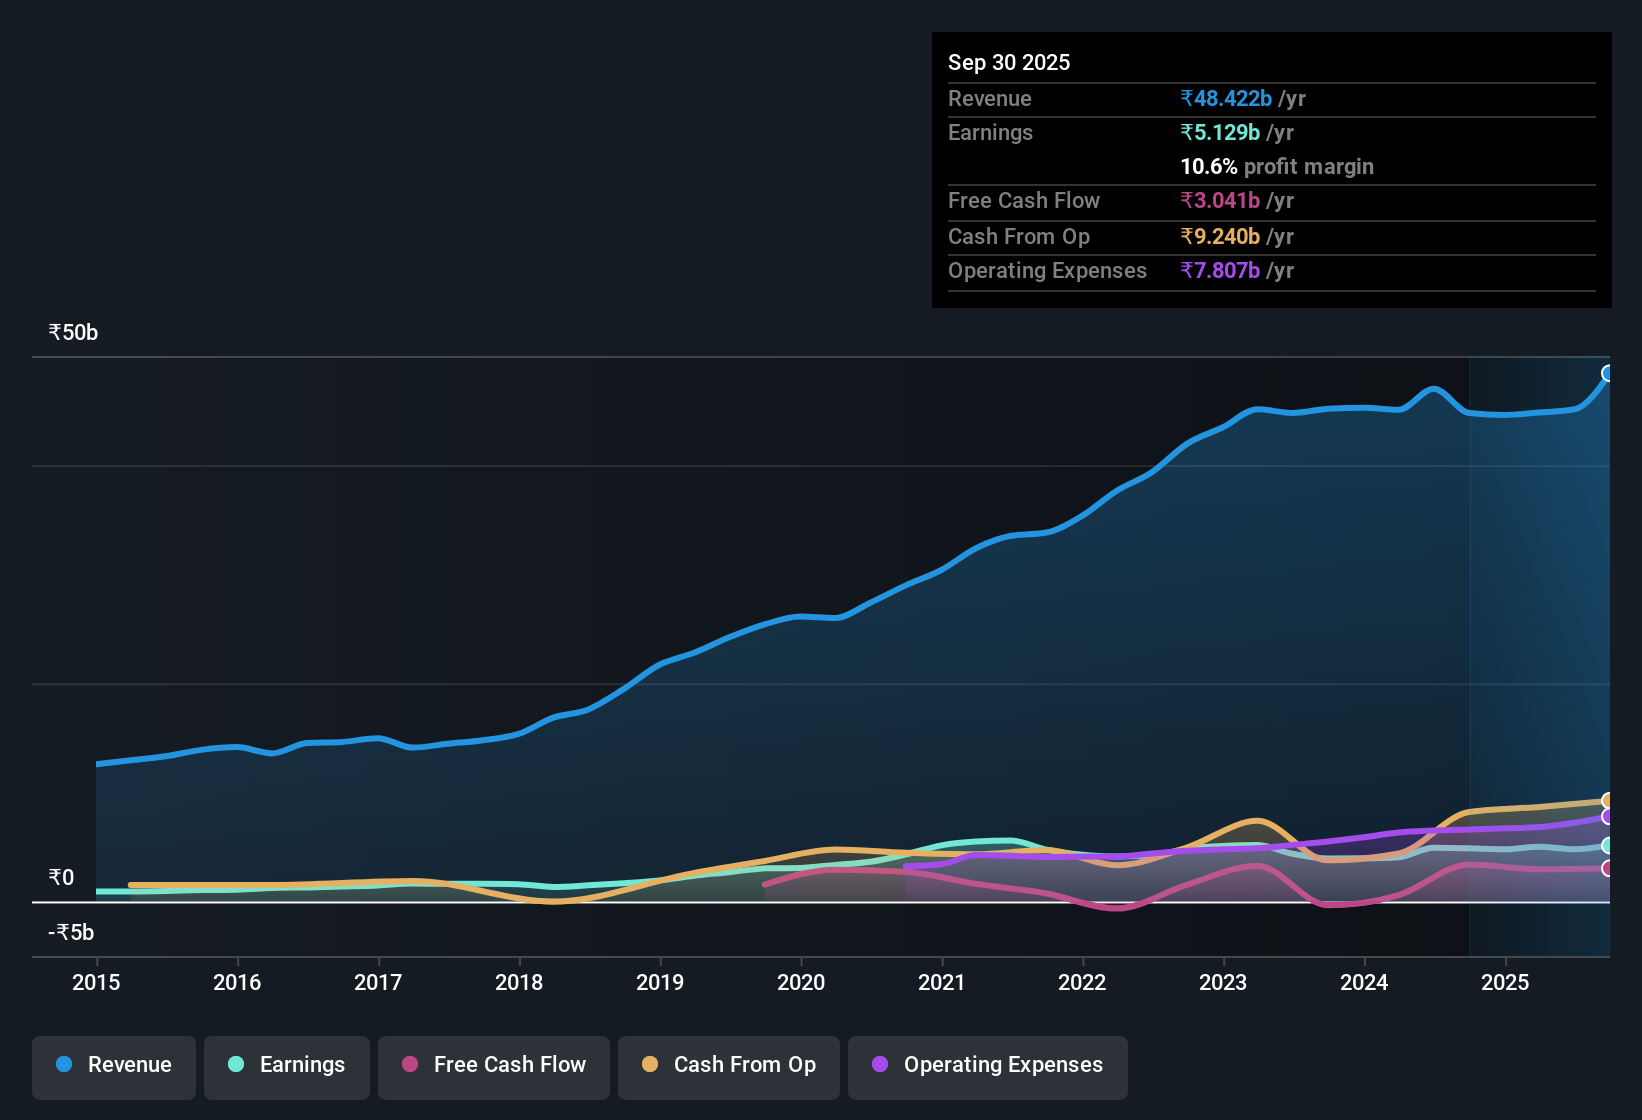Select the Earnings endpoint marker on the chart
Image resolution: width=1642 pixels, height=1120 pixels.
pos(1608,846)
